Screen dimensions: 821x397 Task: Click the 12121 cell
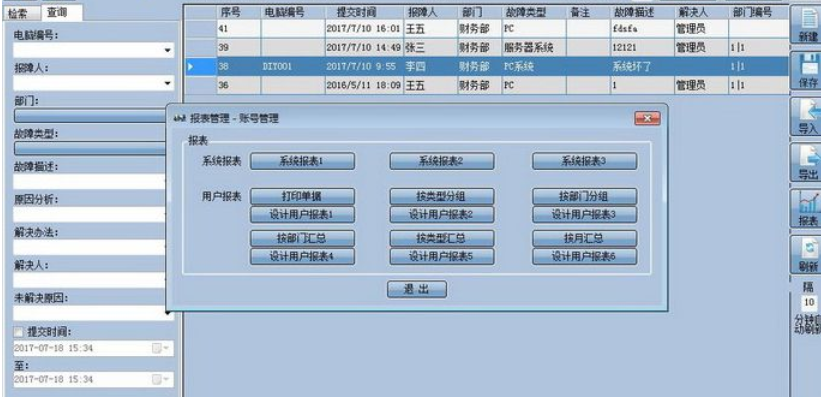[x=642, y=48]
